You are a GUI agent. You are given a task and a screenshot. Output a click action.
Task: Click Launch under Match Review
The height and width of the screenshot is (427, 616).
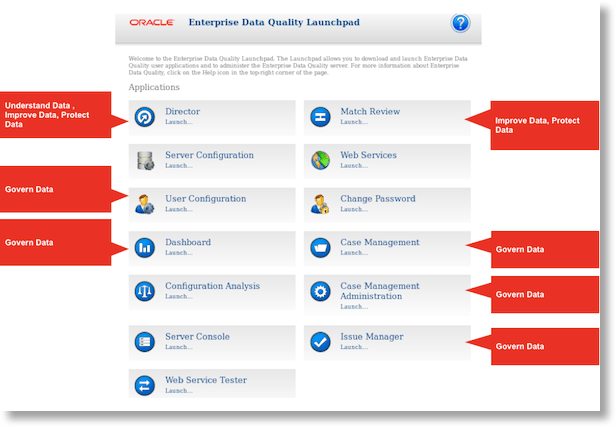pos(354,122)
